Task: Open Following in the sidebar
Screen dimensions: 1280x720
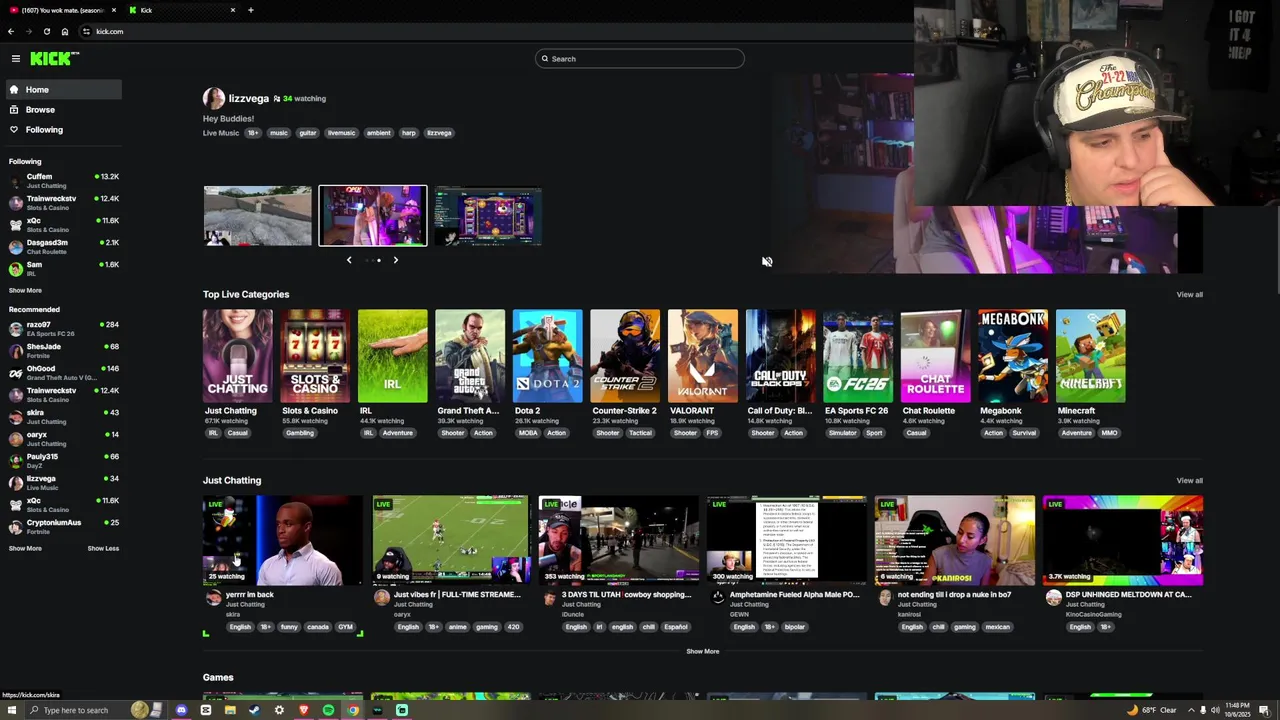Action: (x=63, y=130)
